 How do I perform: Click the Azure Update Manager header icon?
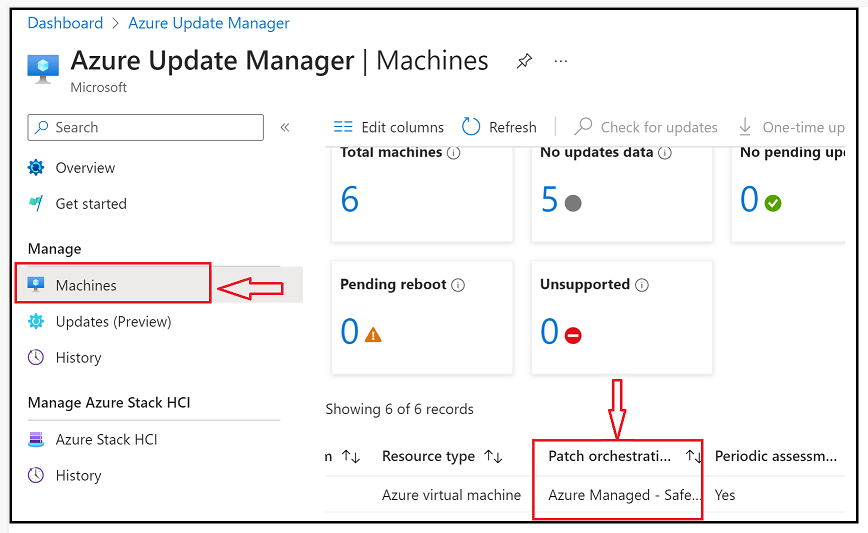click(x=43, y=69)
